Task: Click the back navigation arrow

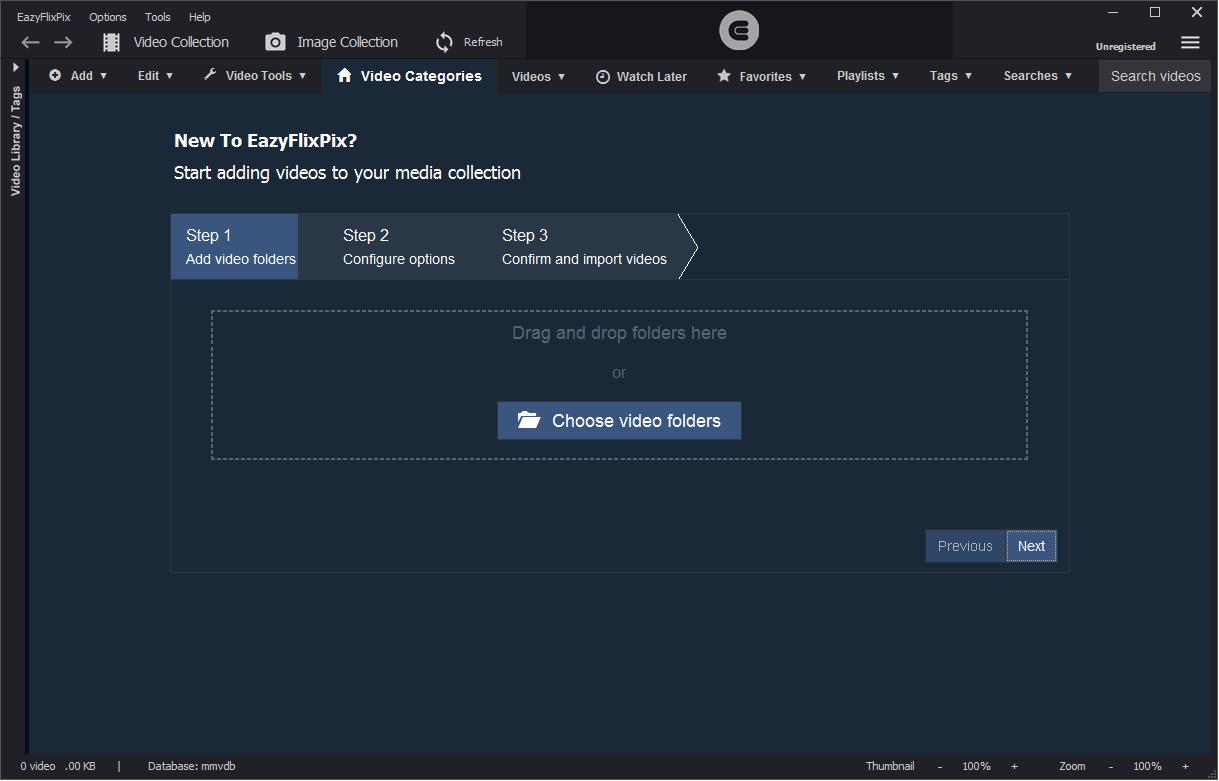Action: tap(31, 42)
